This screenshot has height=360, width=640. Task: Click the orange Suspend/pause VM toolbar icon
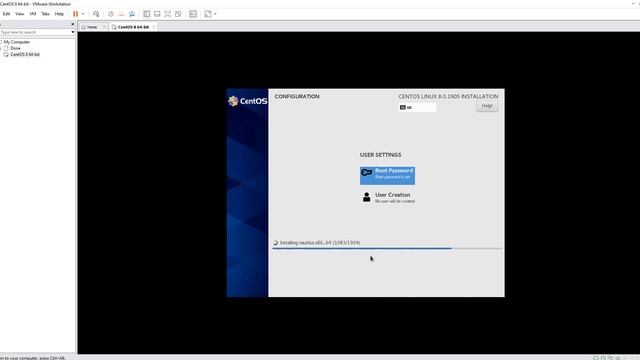[76, 14]
